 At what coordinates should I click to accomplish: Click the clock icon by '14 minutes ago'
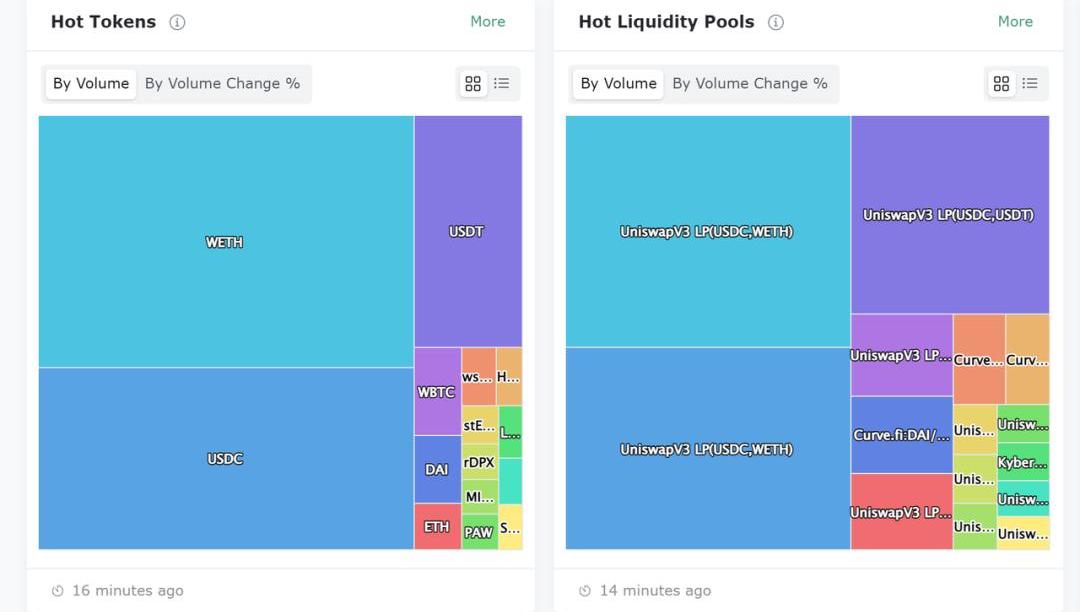(x=585, y=591)
